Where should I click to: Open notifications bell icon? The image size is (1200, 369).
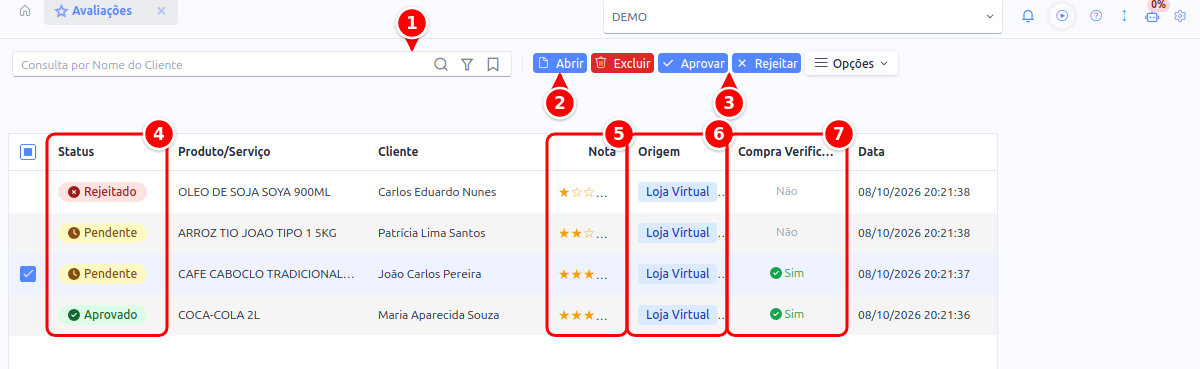tap(1028, 16)
